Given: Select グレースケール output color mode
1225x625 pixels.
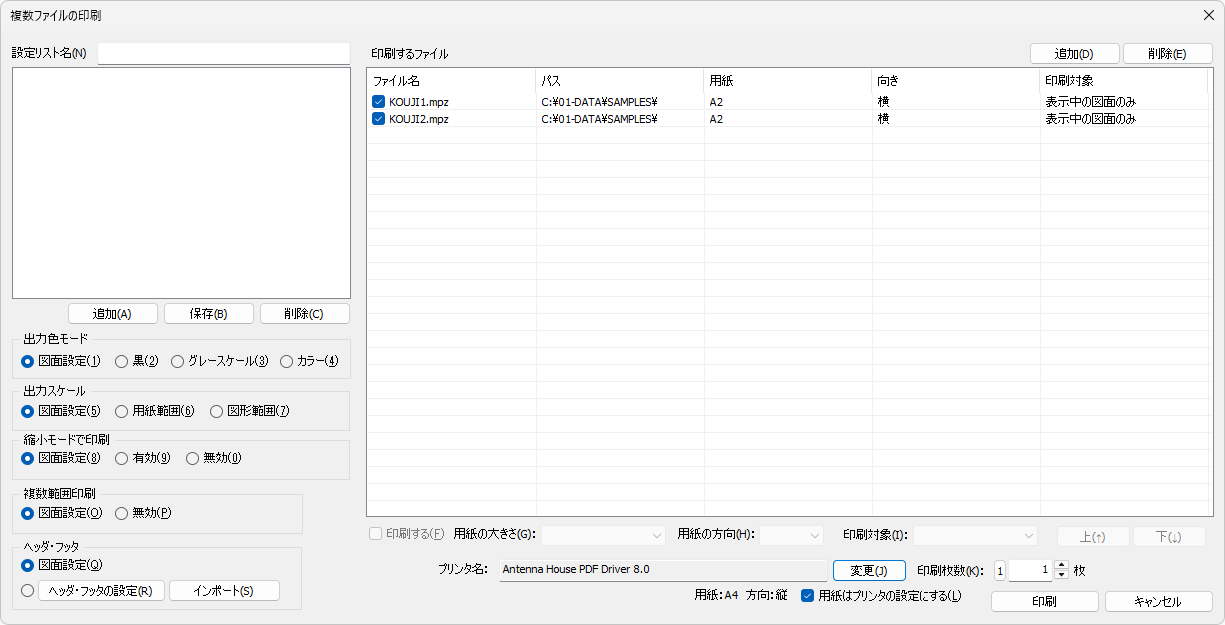Looking at the screenshot, I should (178, 361).
